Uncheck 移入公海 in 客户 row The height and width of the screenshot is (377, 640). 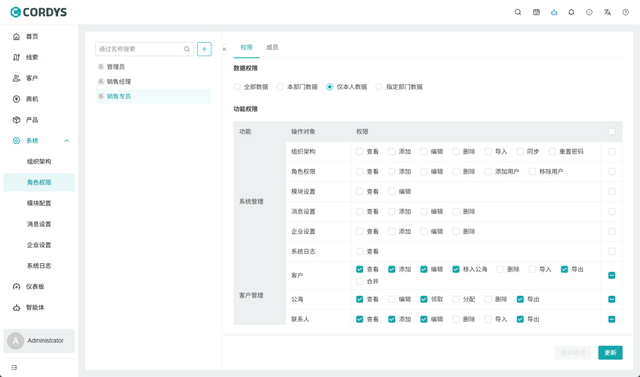coord(456,269)
